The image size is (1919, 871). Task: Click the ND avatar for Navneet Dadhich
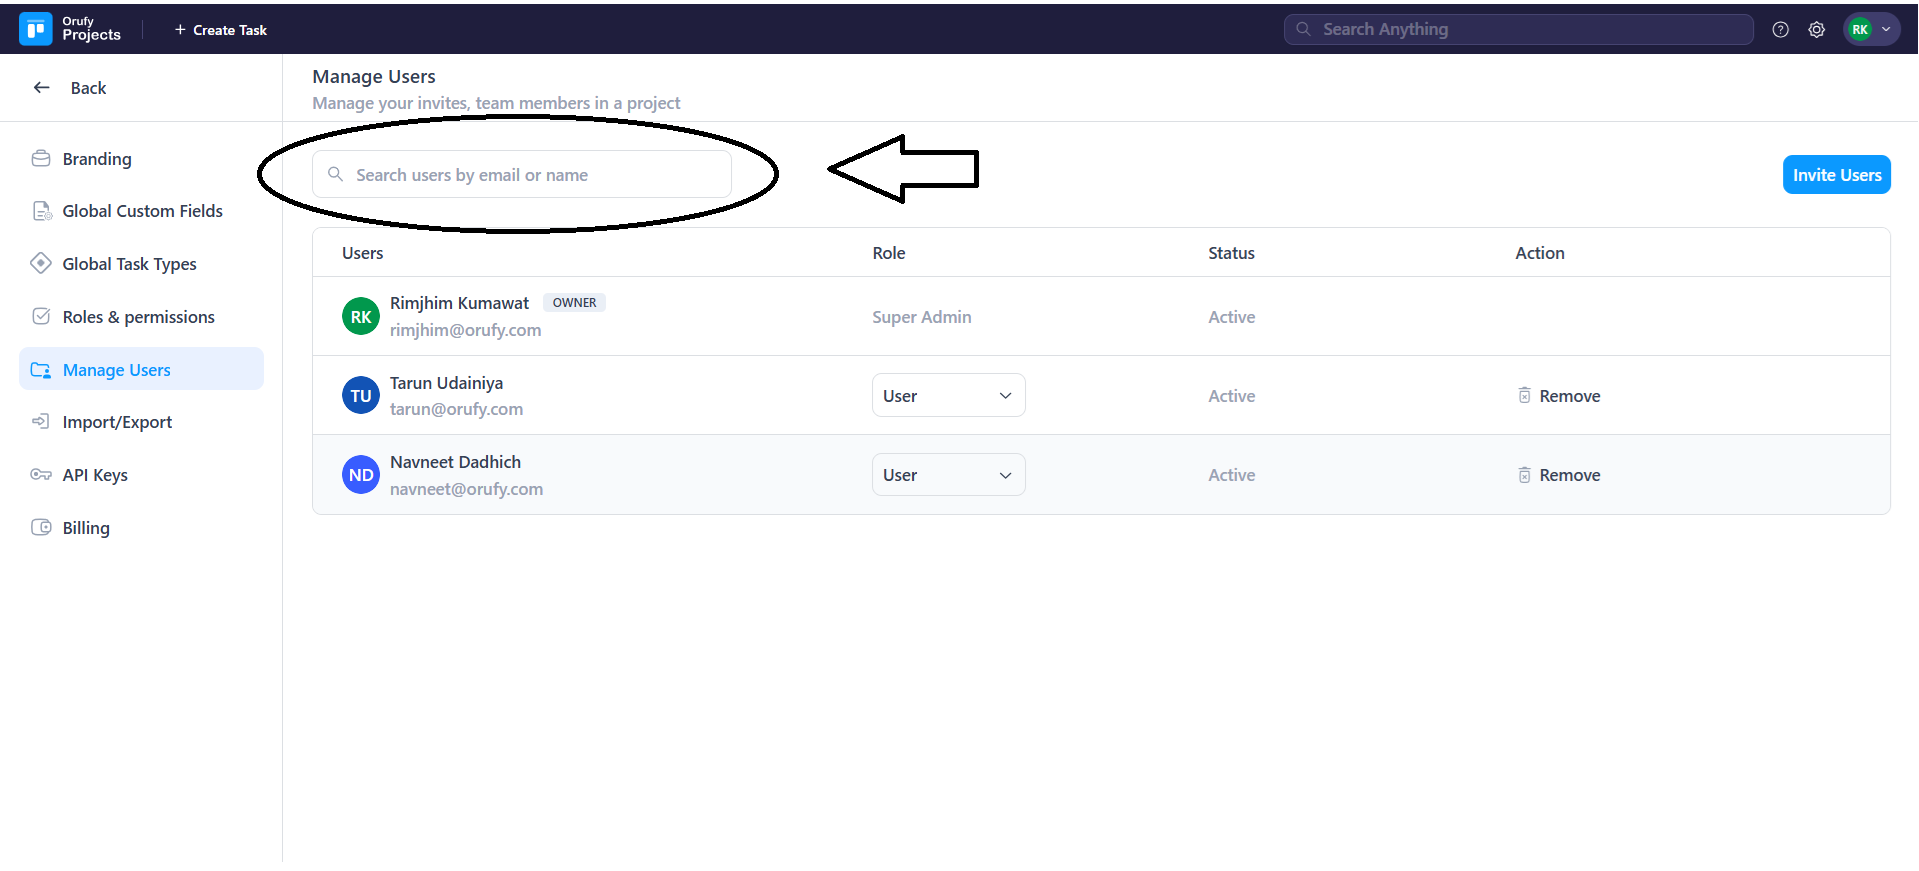pyautogui.click(x=360, y=475)
